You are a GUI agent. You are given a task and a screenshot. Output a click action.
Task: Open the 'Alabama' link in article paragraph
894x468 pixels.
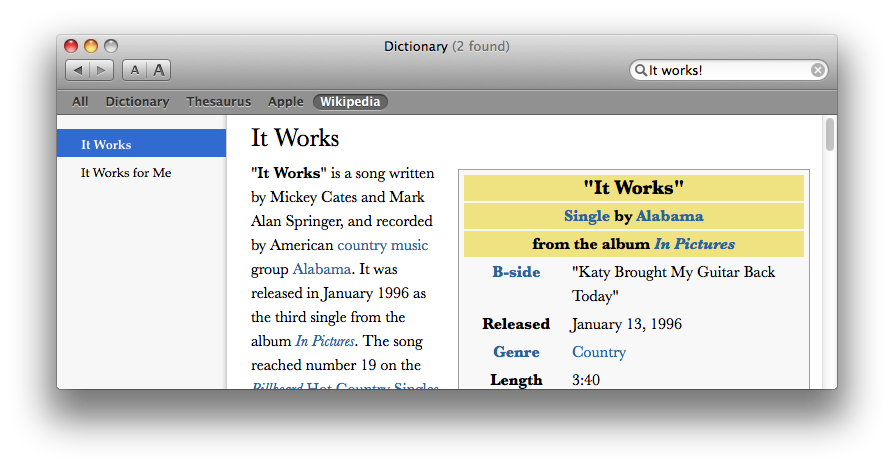[x=322, y=269]
